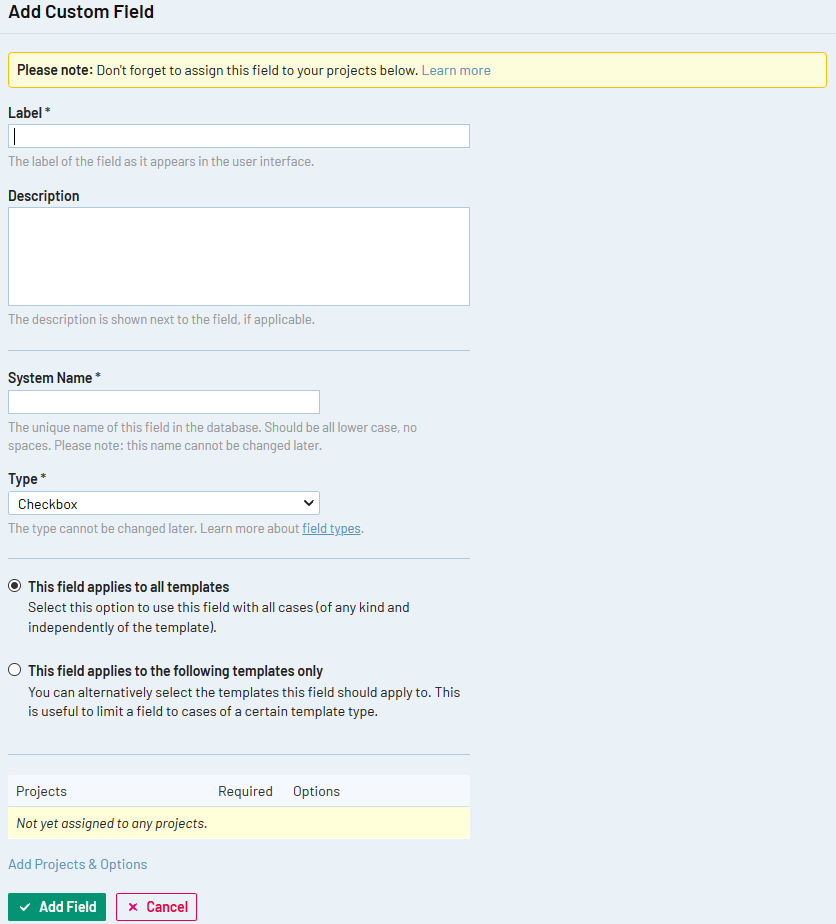Click the 'Add Custom Field' page heading

tap(81, 13)
